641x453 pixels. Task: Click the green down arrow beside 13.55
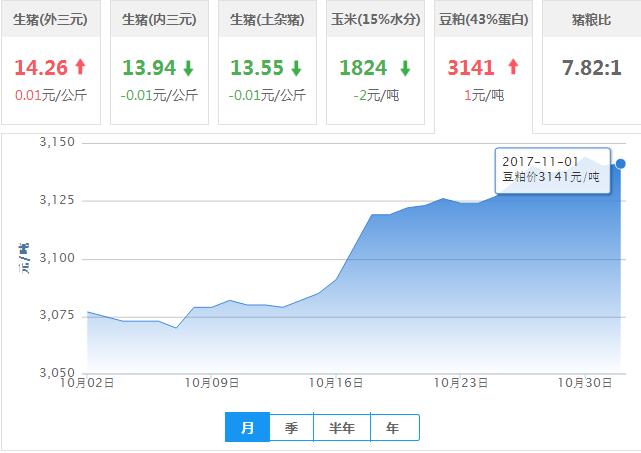point(296,68)
